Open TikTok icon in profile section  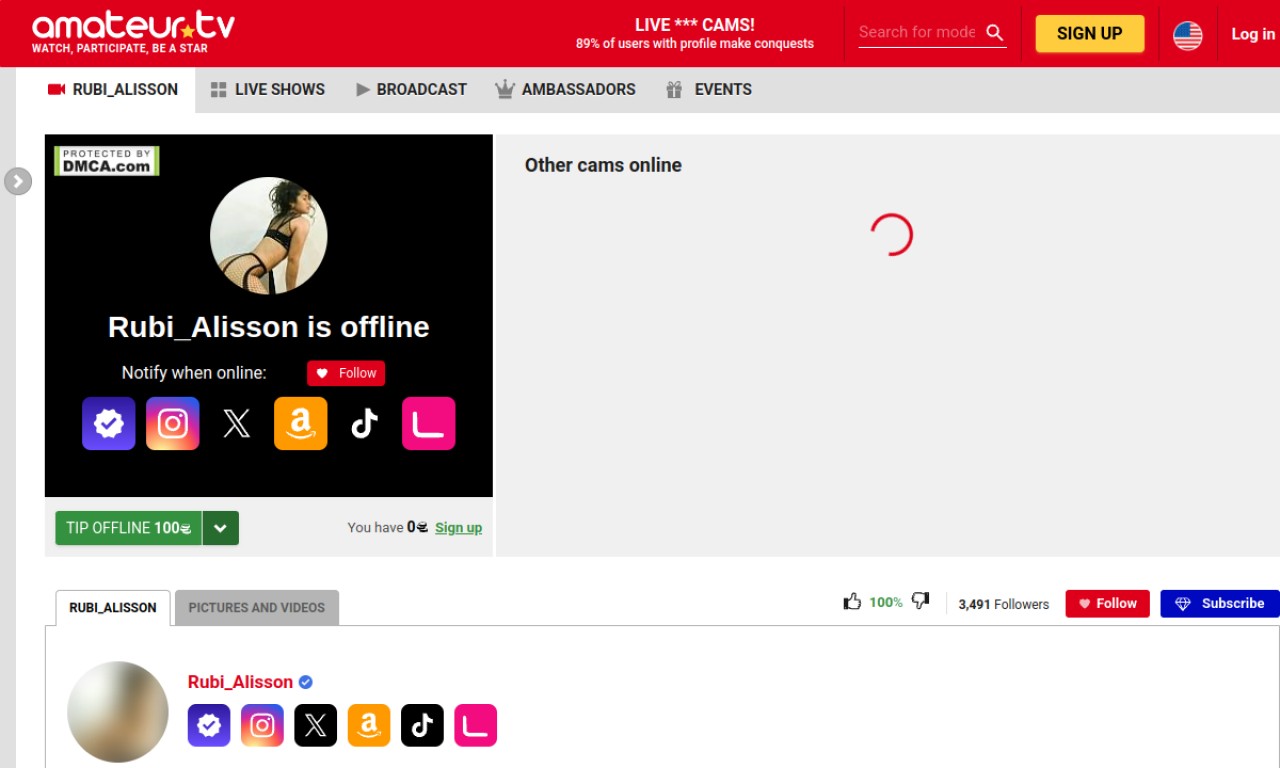(x=422, y=725)
